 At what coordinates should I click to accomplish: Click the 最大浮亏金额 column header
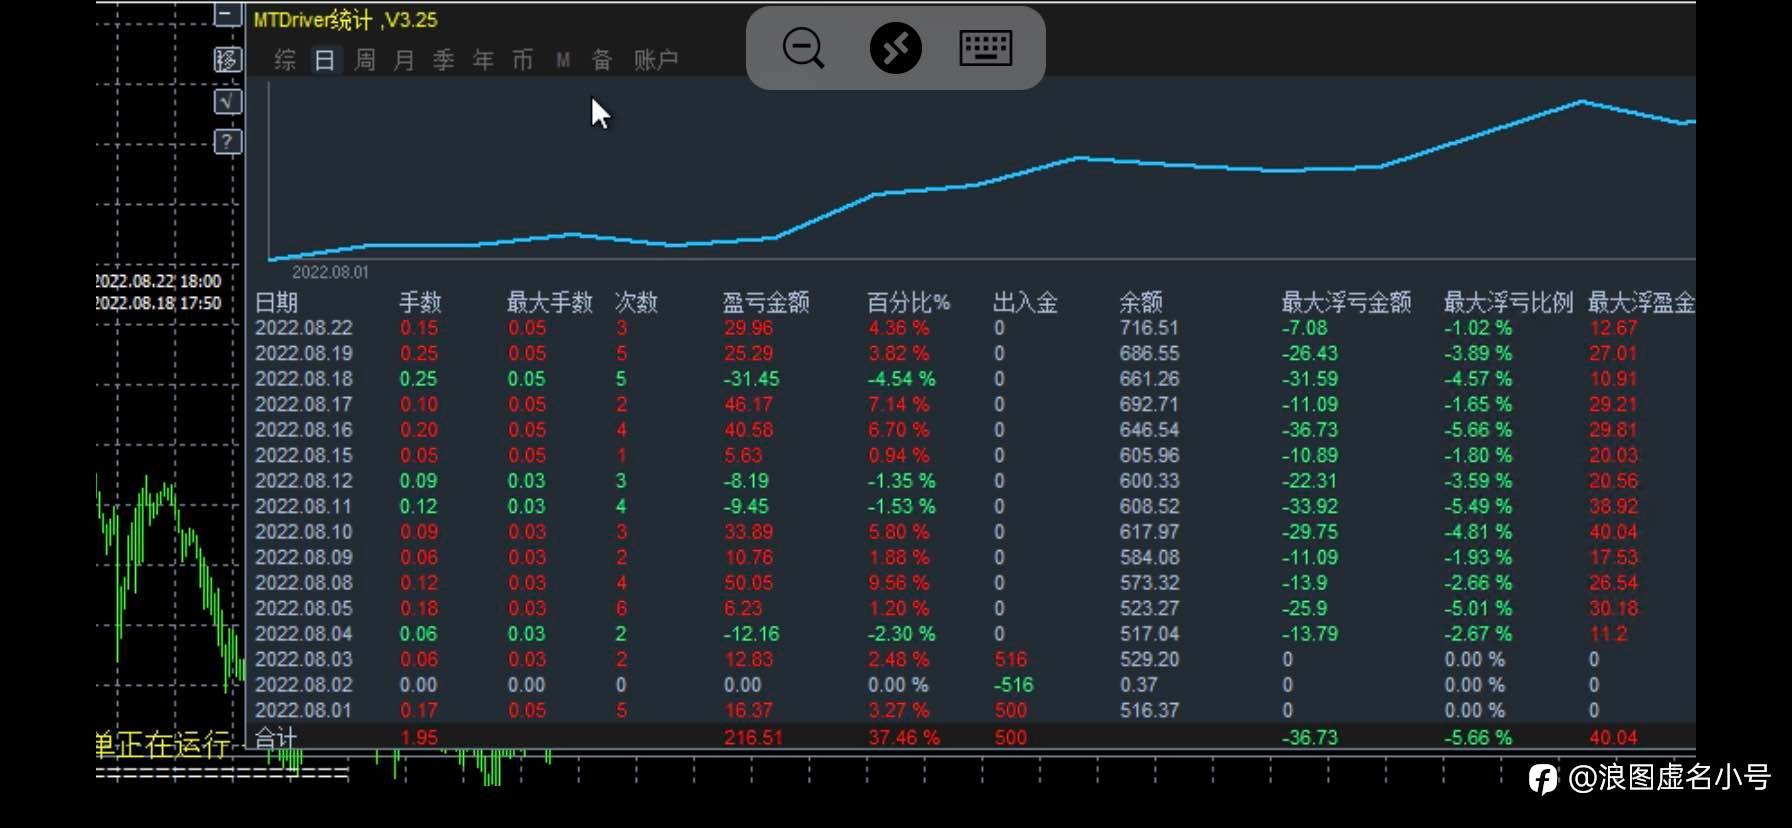pyautogui.click(x=1346, y=302)
